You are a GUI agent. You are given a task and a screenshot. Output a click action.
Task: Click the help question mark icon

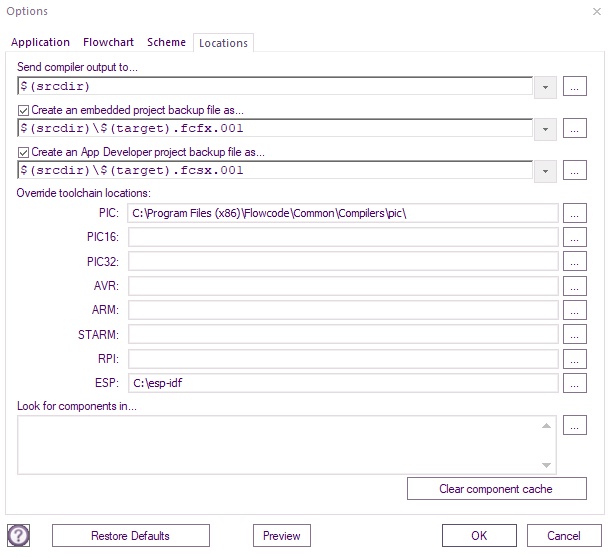click(18, 536)
